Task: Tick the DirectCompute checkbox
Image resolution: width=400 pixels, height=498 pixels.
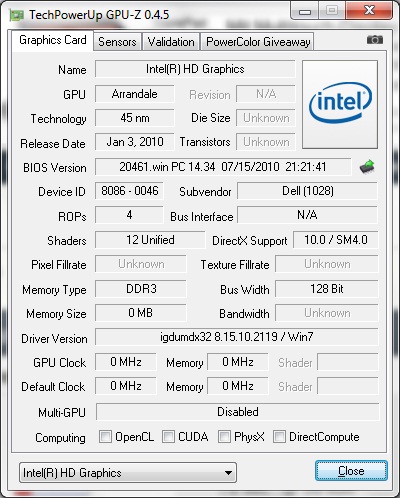Action: 279,436
